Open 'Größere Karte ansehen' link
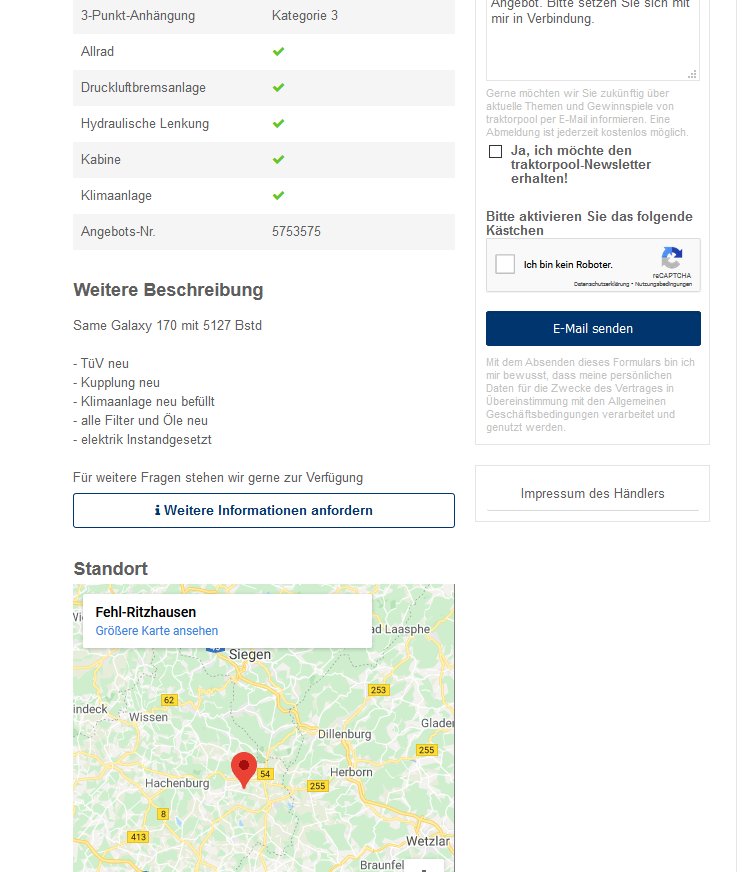Image resolution: width=750 pixels, height=872 pixels. click(157, 631)
